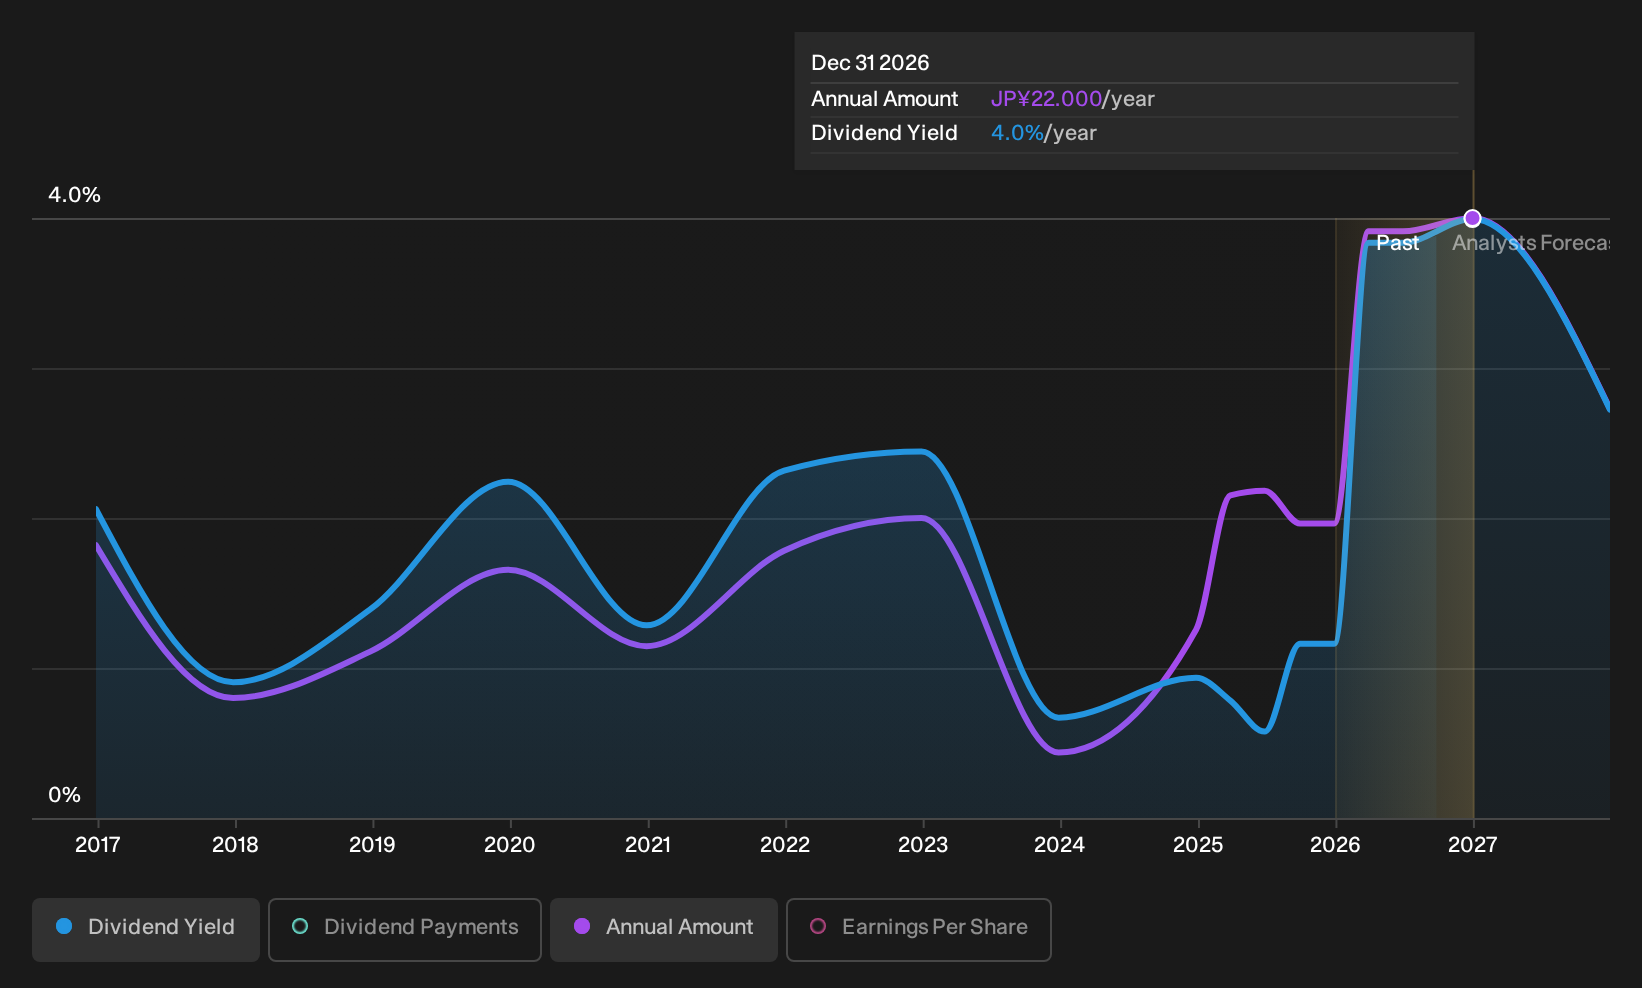Screen dimensions: 1642x988
Task: Select the 2025 x-axis label
Action: coord(1198,845)
